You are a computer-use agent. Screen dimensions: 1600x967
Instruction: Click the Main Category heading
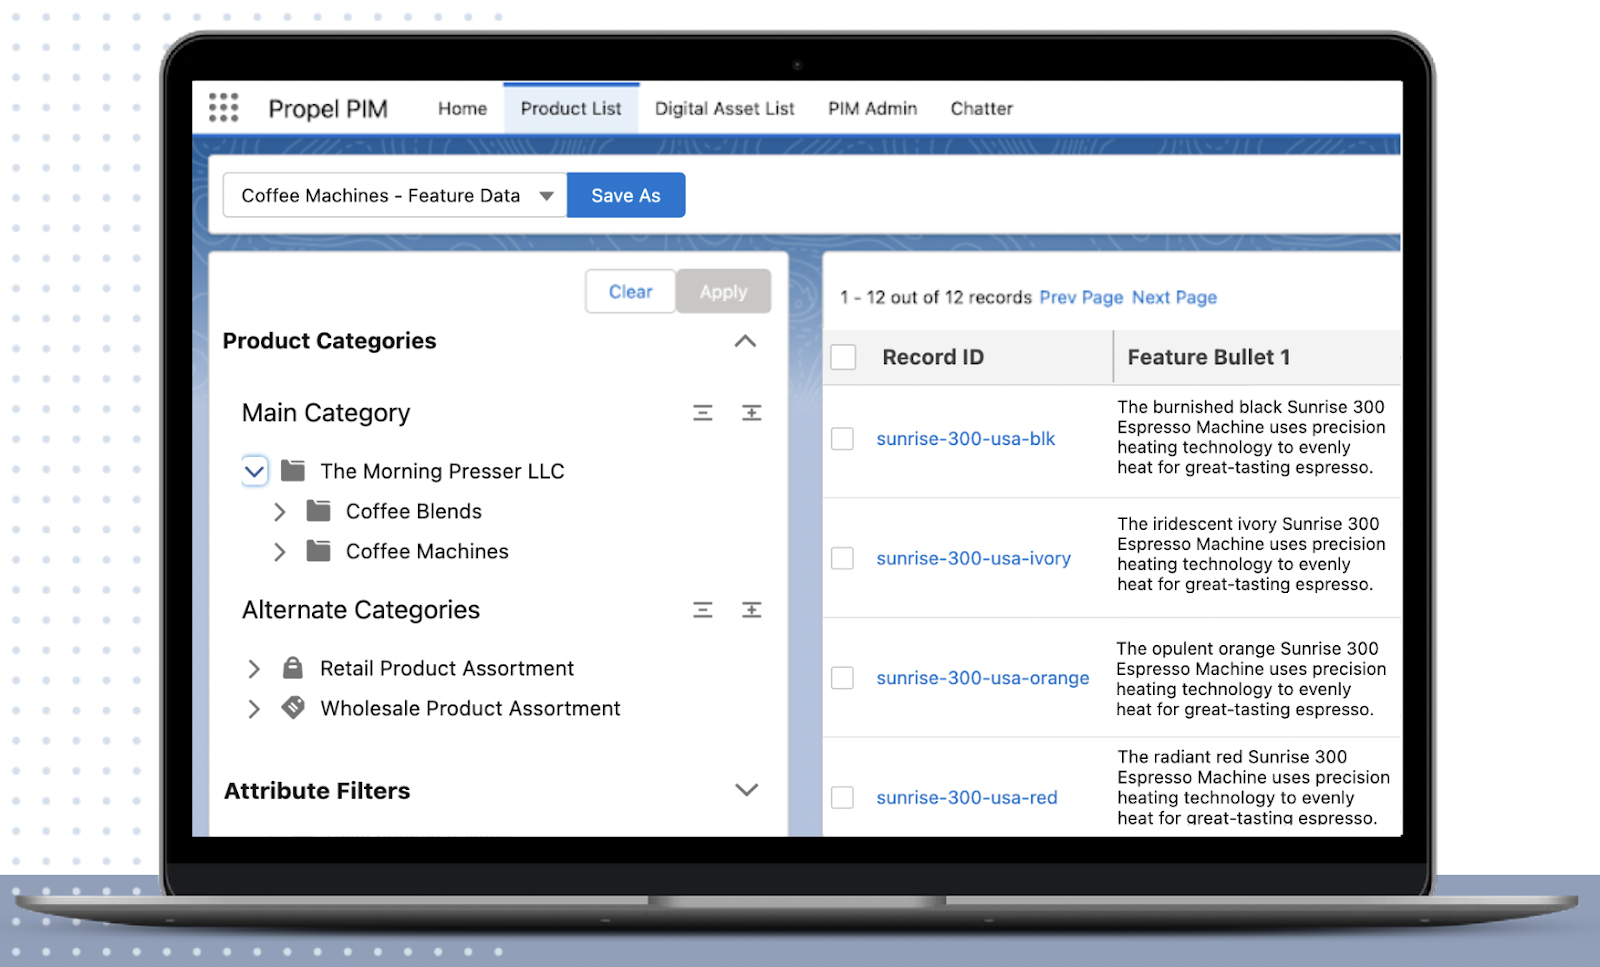click(326, 413)
